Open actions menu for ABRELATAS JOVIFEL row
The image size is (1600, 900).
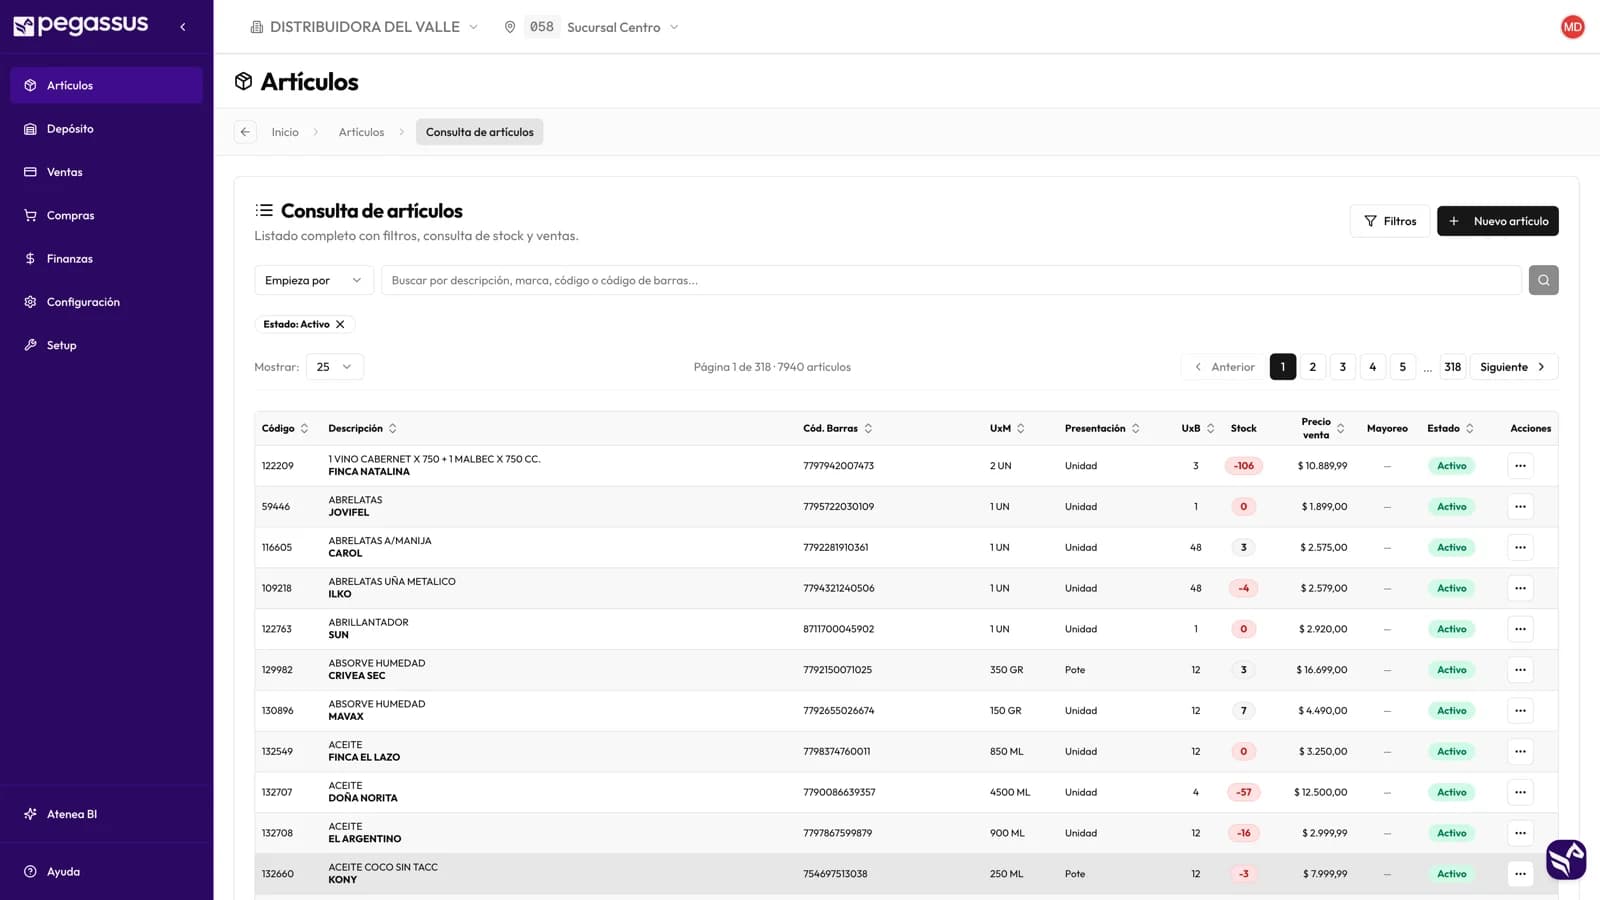pos(1520,507)
